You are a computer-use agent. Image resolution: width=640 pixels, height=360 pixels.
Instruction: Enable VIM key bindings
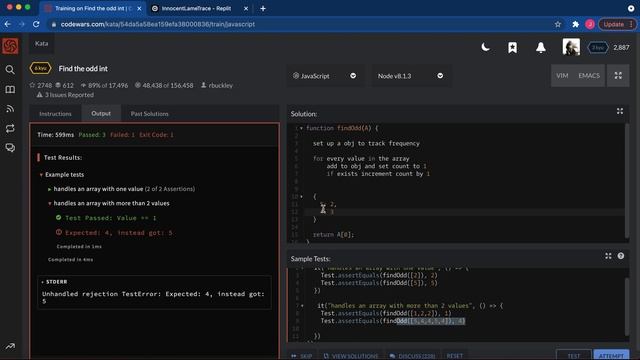pyautogui.click(x=562, y=76)
